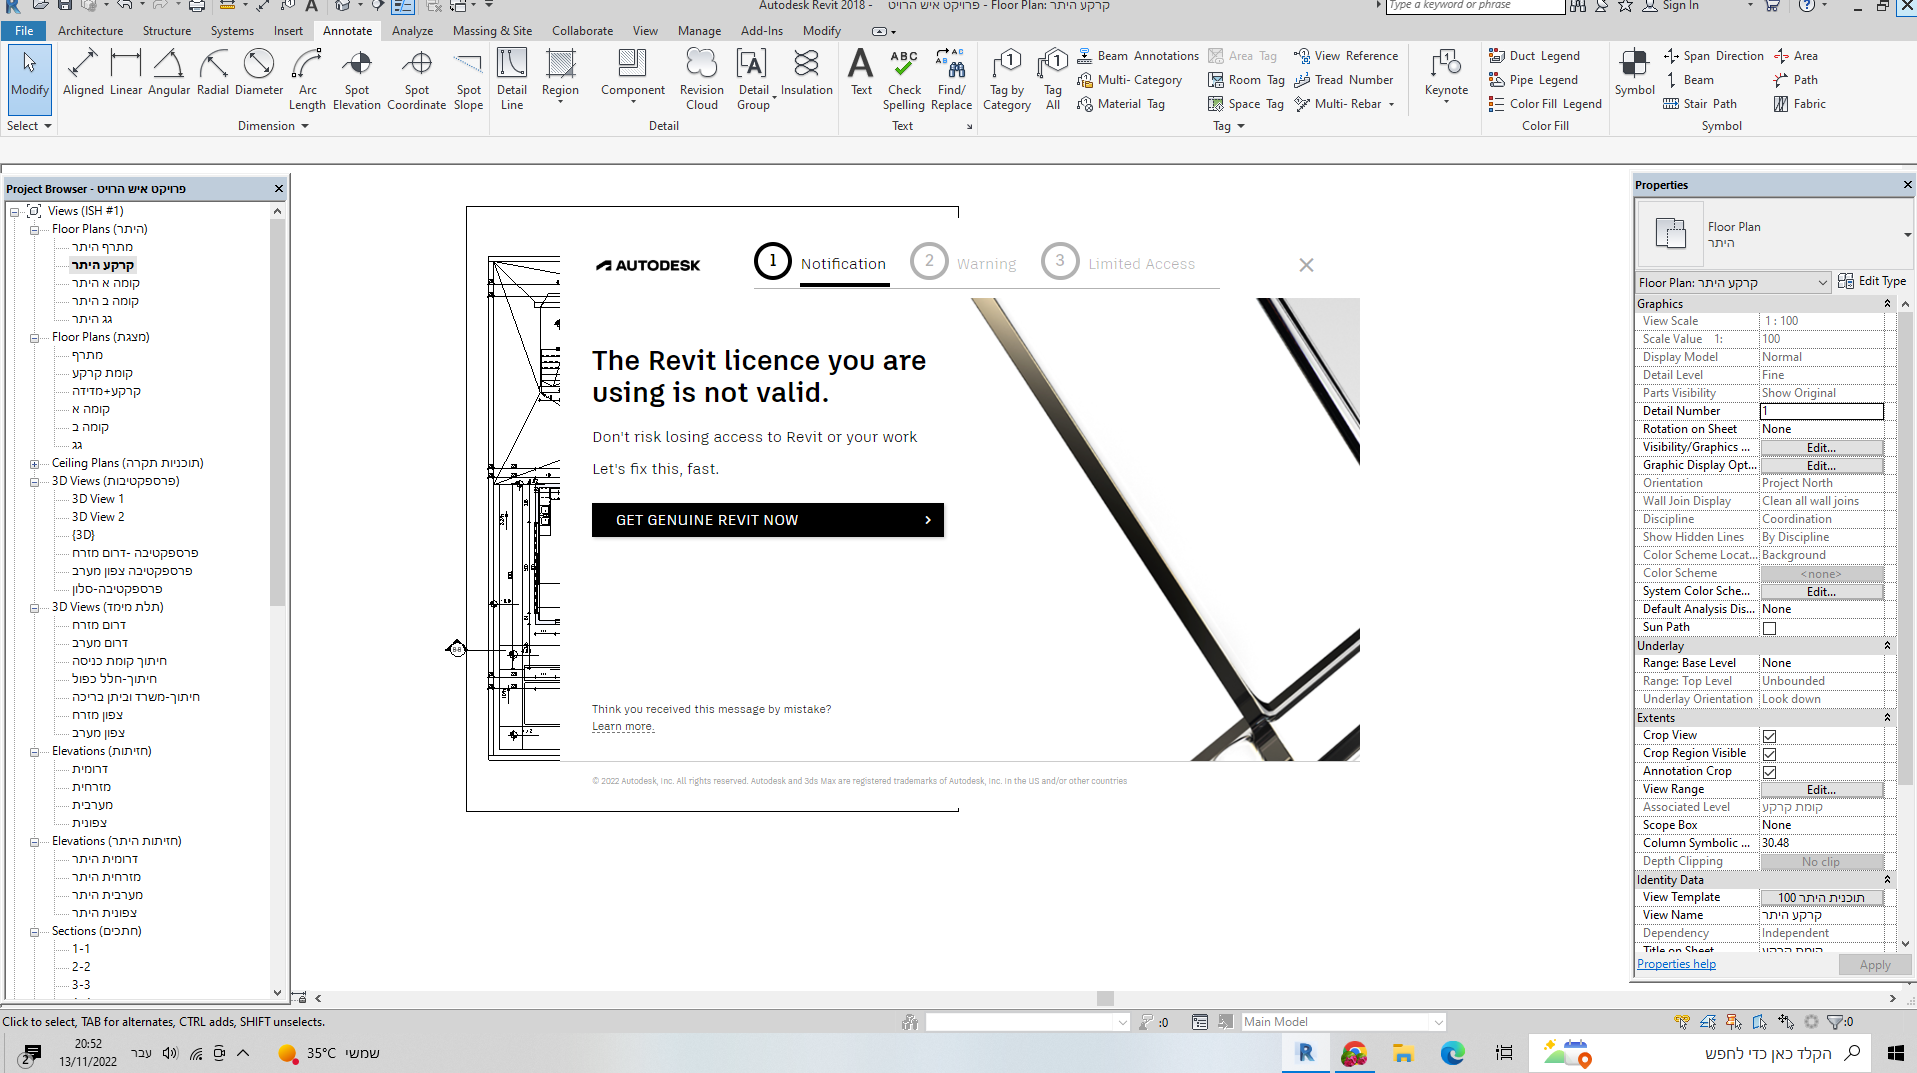Choose the Insulation tool

click(806, 74)
